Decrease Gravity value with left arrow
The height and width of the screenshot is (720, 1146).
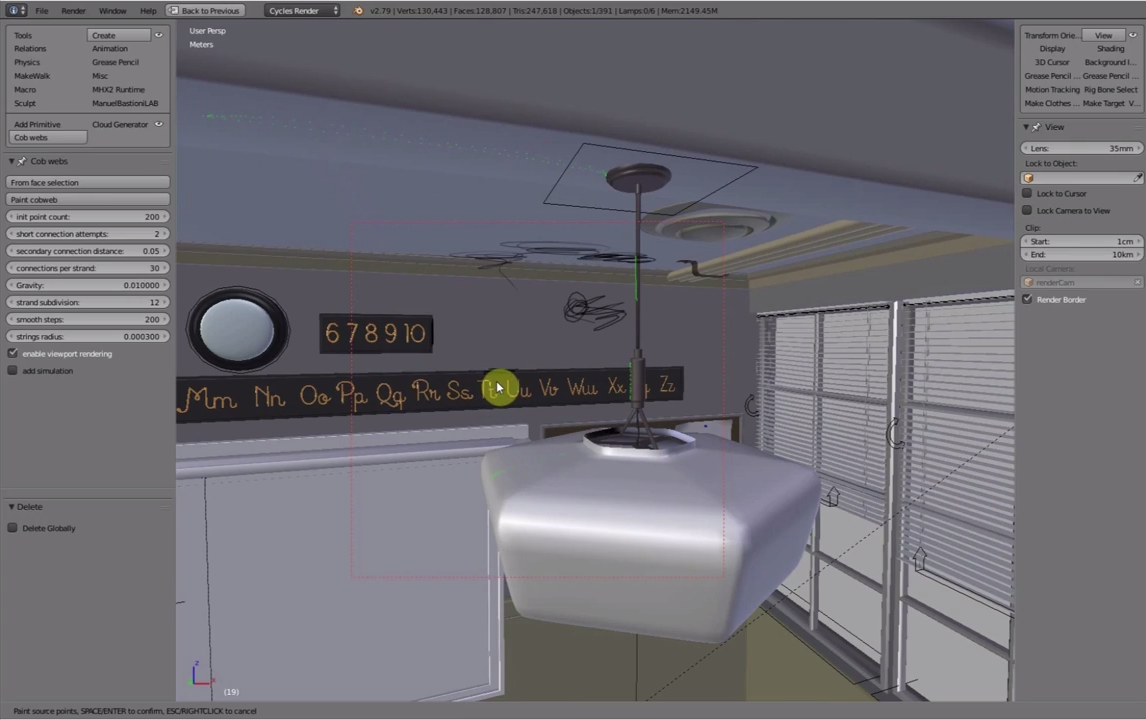(10, 286)
